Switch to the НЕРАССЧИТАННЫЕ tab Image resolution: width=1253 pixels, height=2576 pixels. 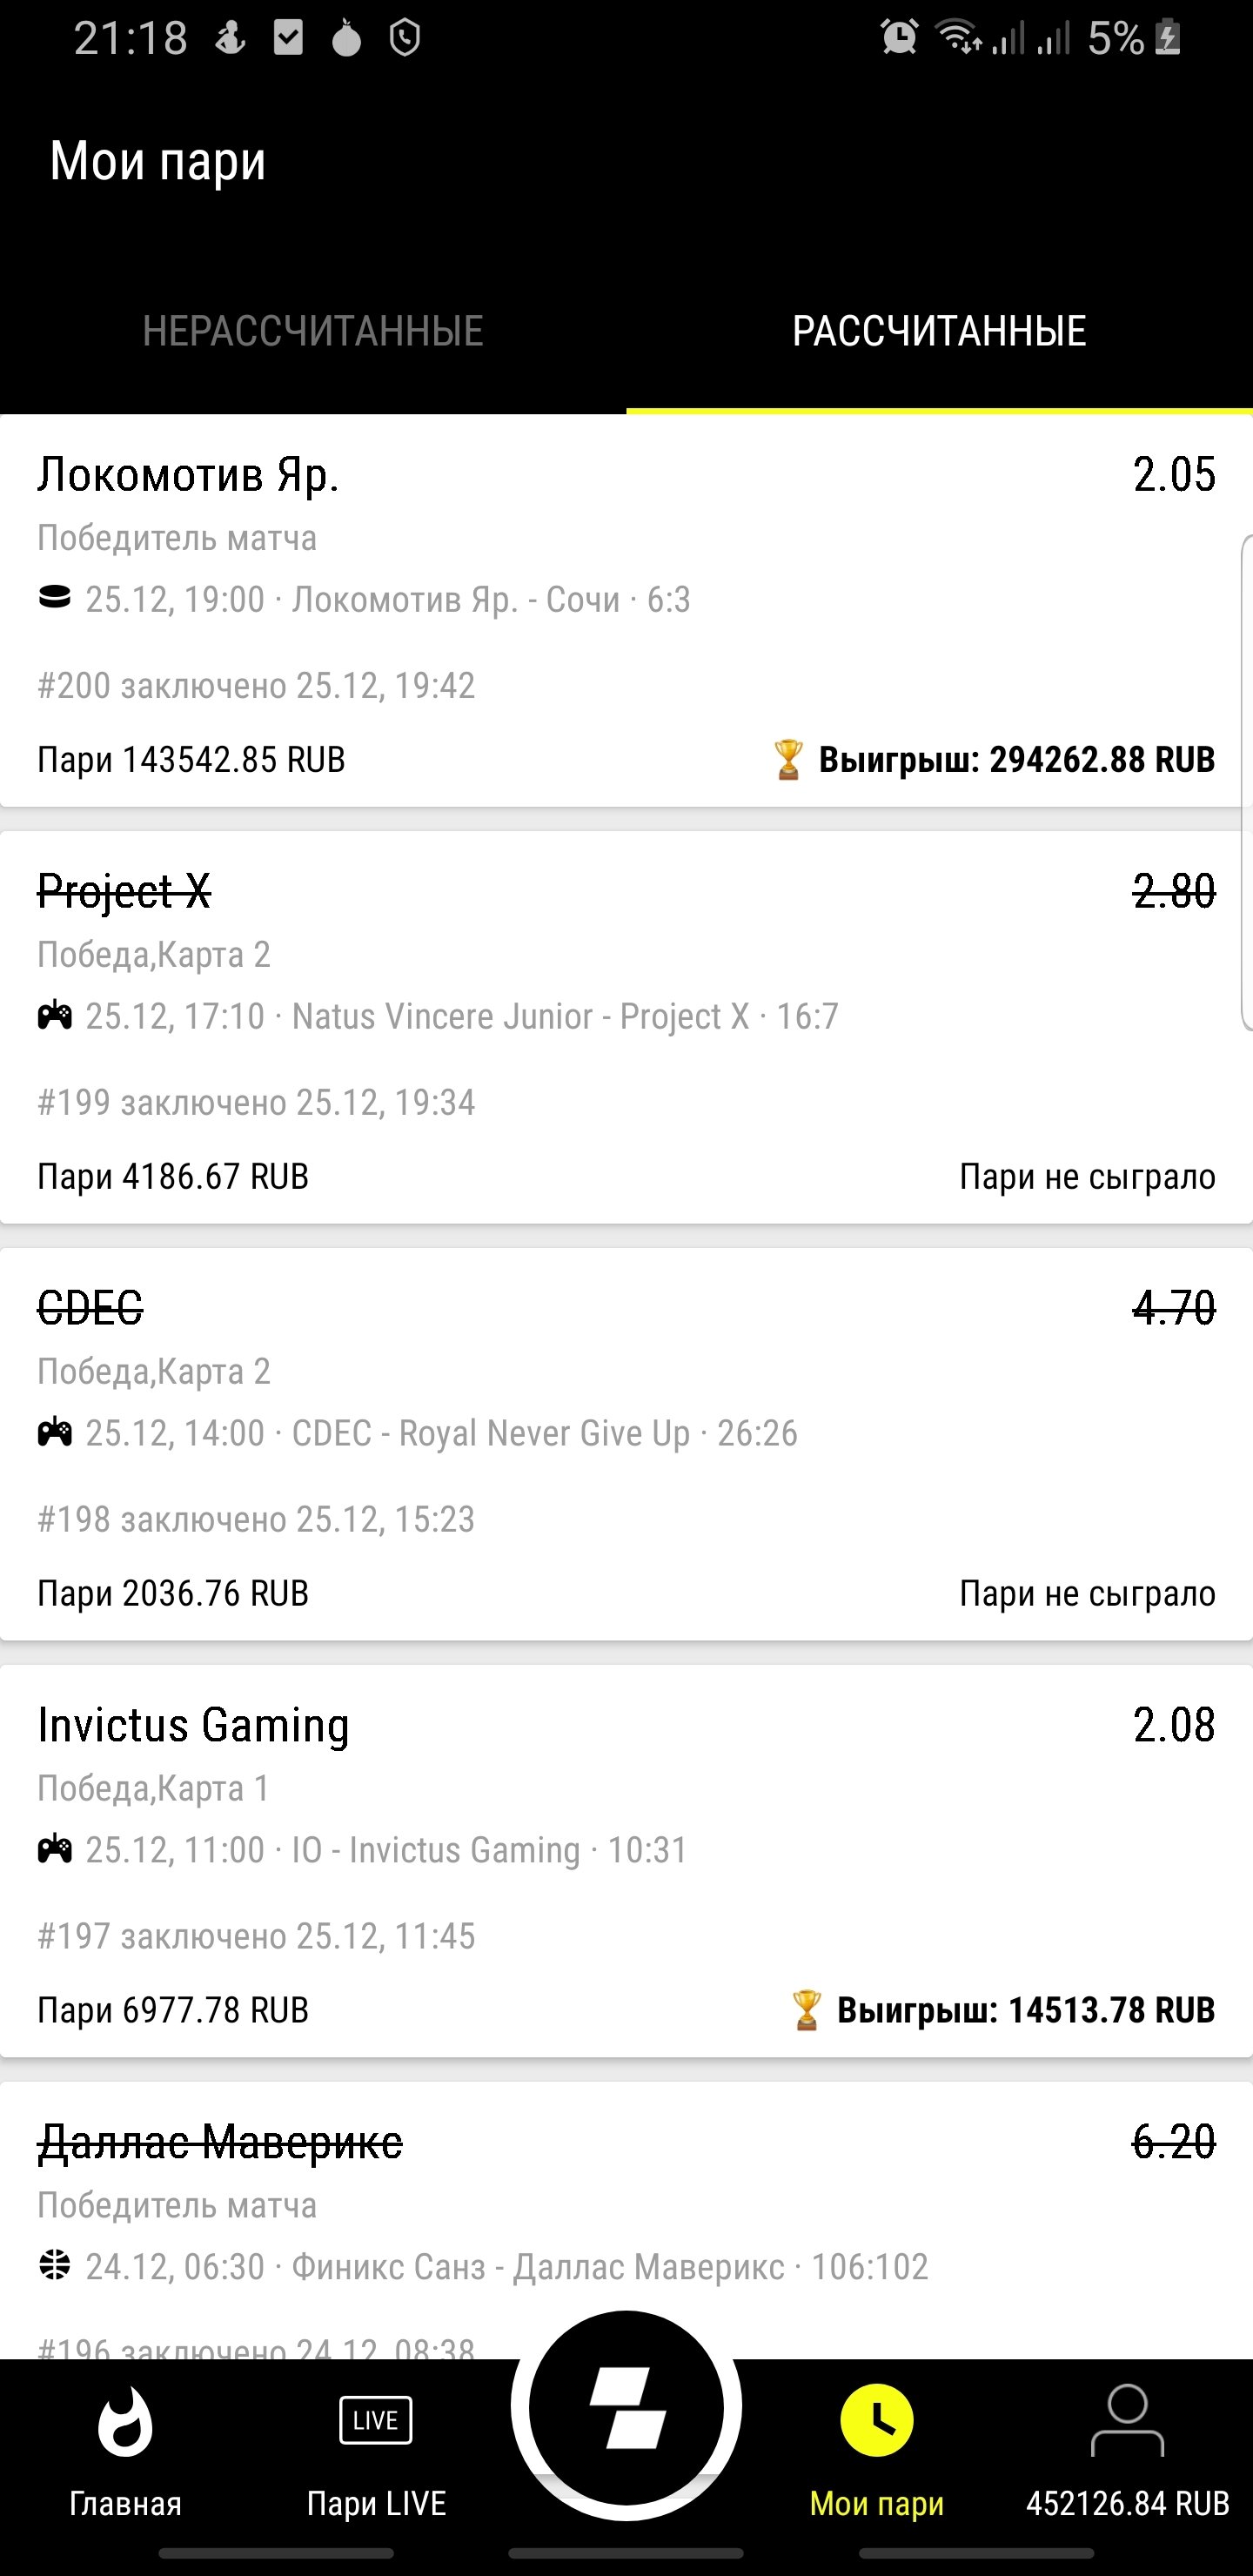(x=313, y=331)
